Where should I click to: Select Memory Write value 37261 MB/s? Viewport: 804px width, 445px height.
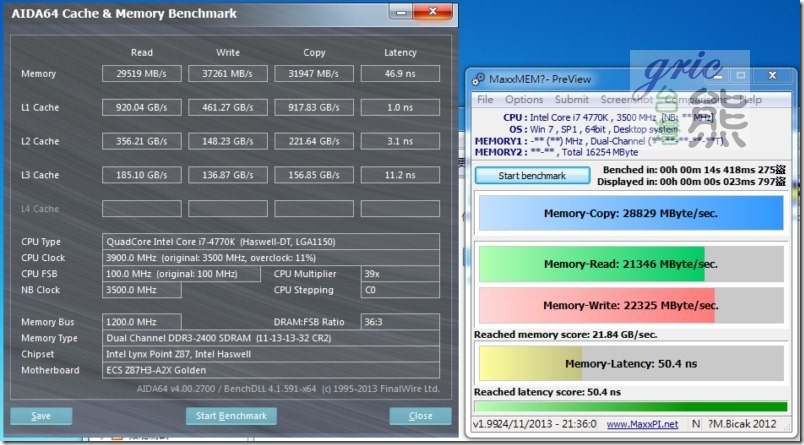(x=228, y=73)
